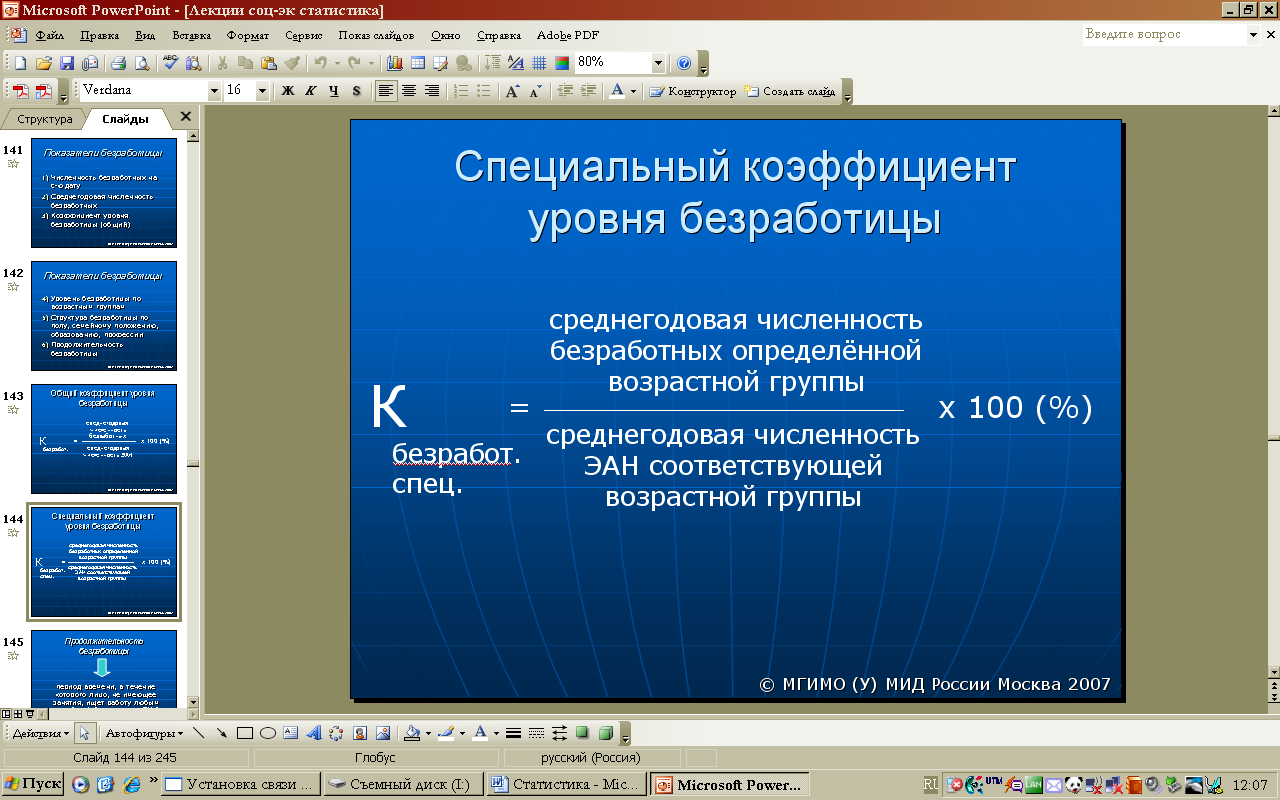The height and width of the screenshot is (800, 1280).
Task: Open the font name dropdown (Verdana)
Action: 214,91
